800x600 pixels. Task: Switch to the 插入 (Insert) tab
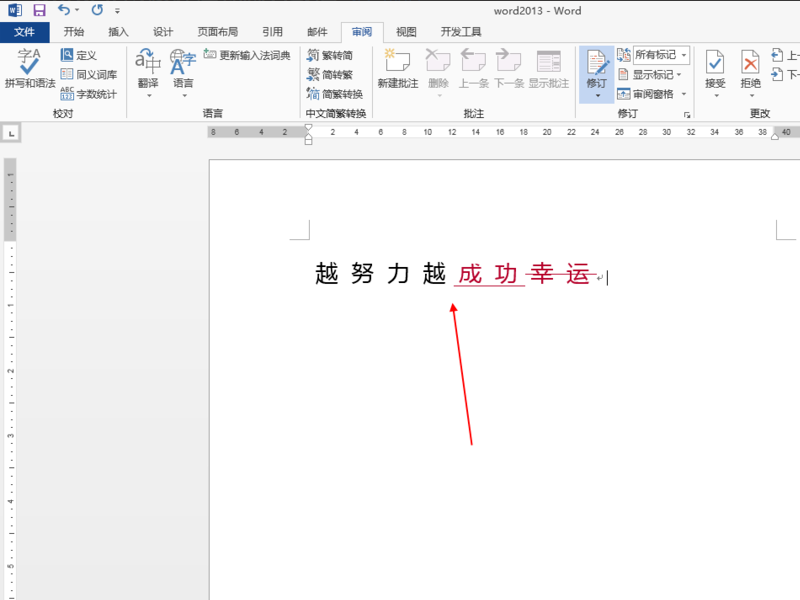tap(118, 32)
